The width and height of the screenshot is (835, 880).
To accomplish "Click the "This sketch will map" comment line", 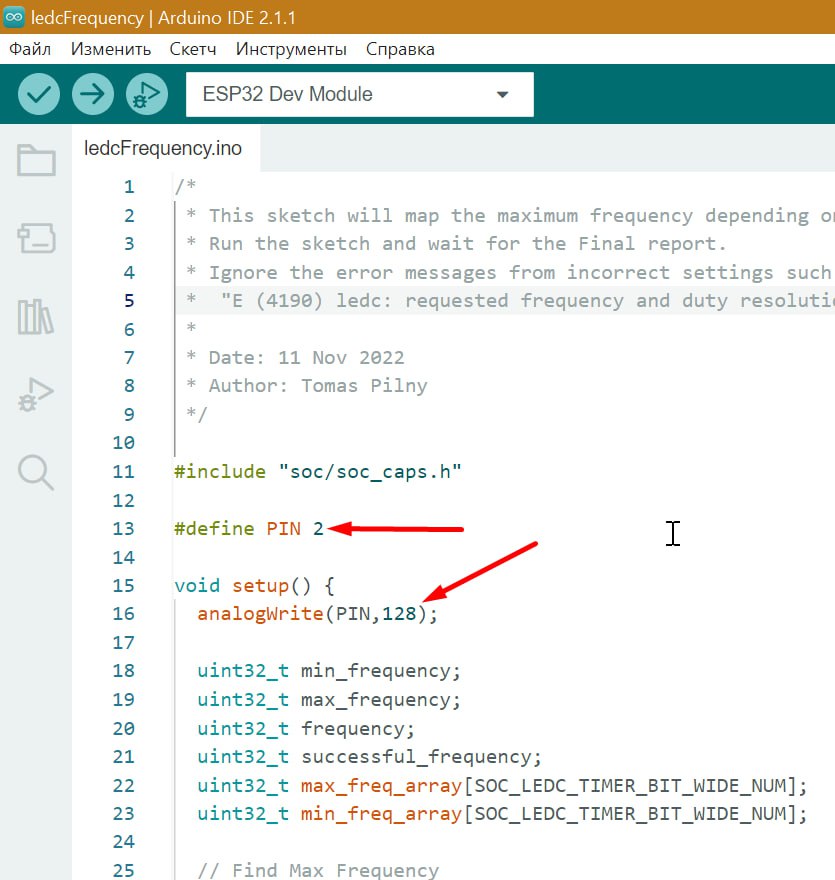I will 511,216.
